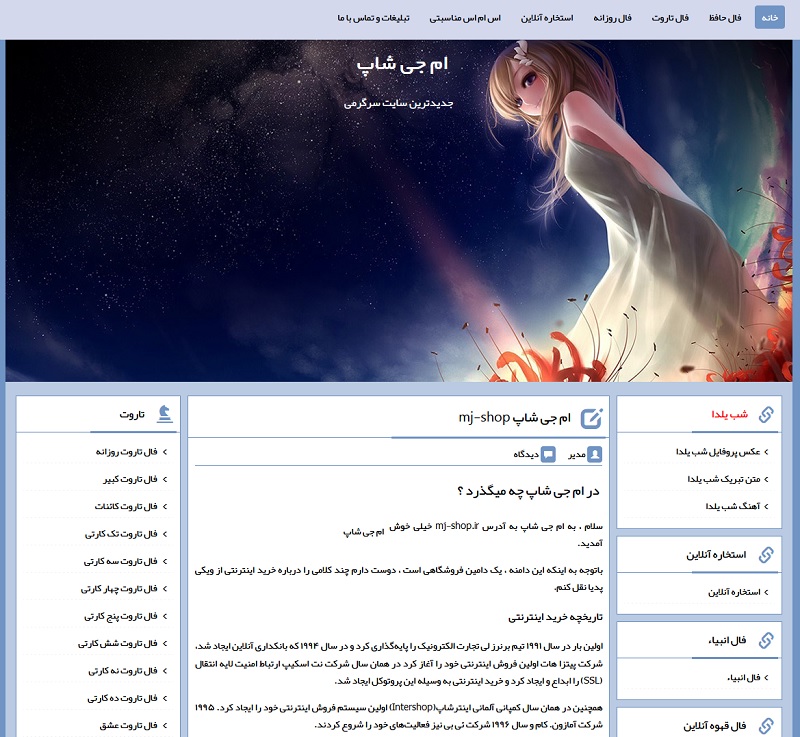Click the comment bubble icon beside دیدگاه
The image size is (800, 737).
click(x=548, y=454)
